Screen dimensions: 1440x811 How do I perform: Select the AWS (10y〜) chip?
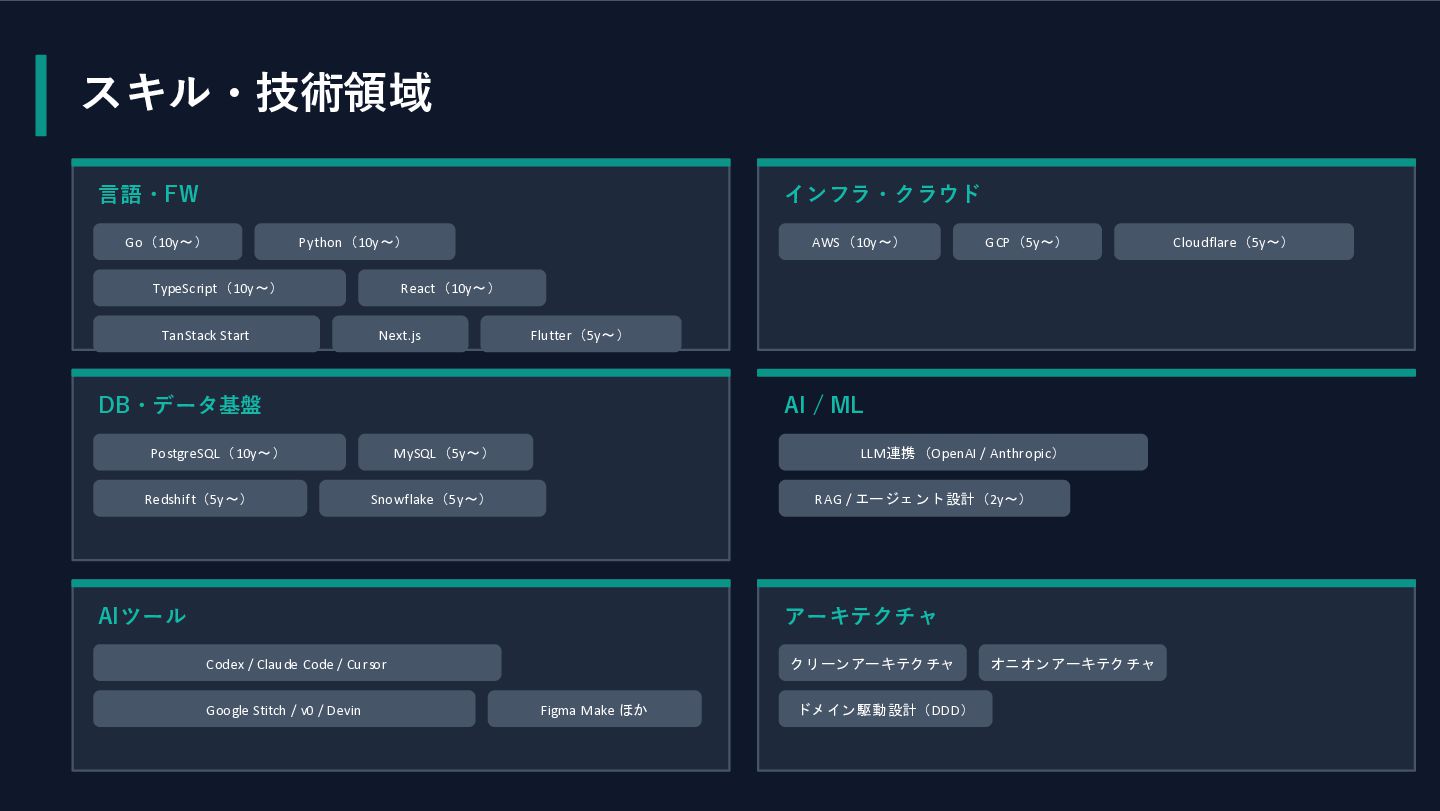[x=859, y=242]
